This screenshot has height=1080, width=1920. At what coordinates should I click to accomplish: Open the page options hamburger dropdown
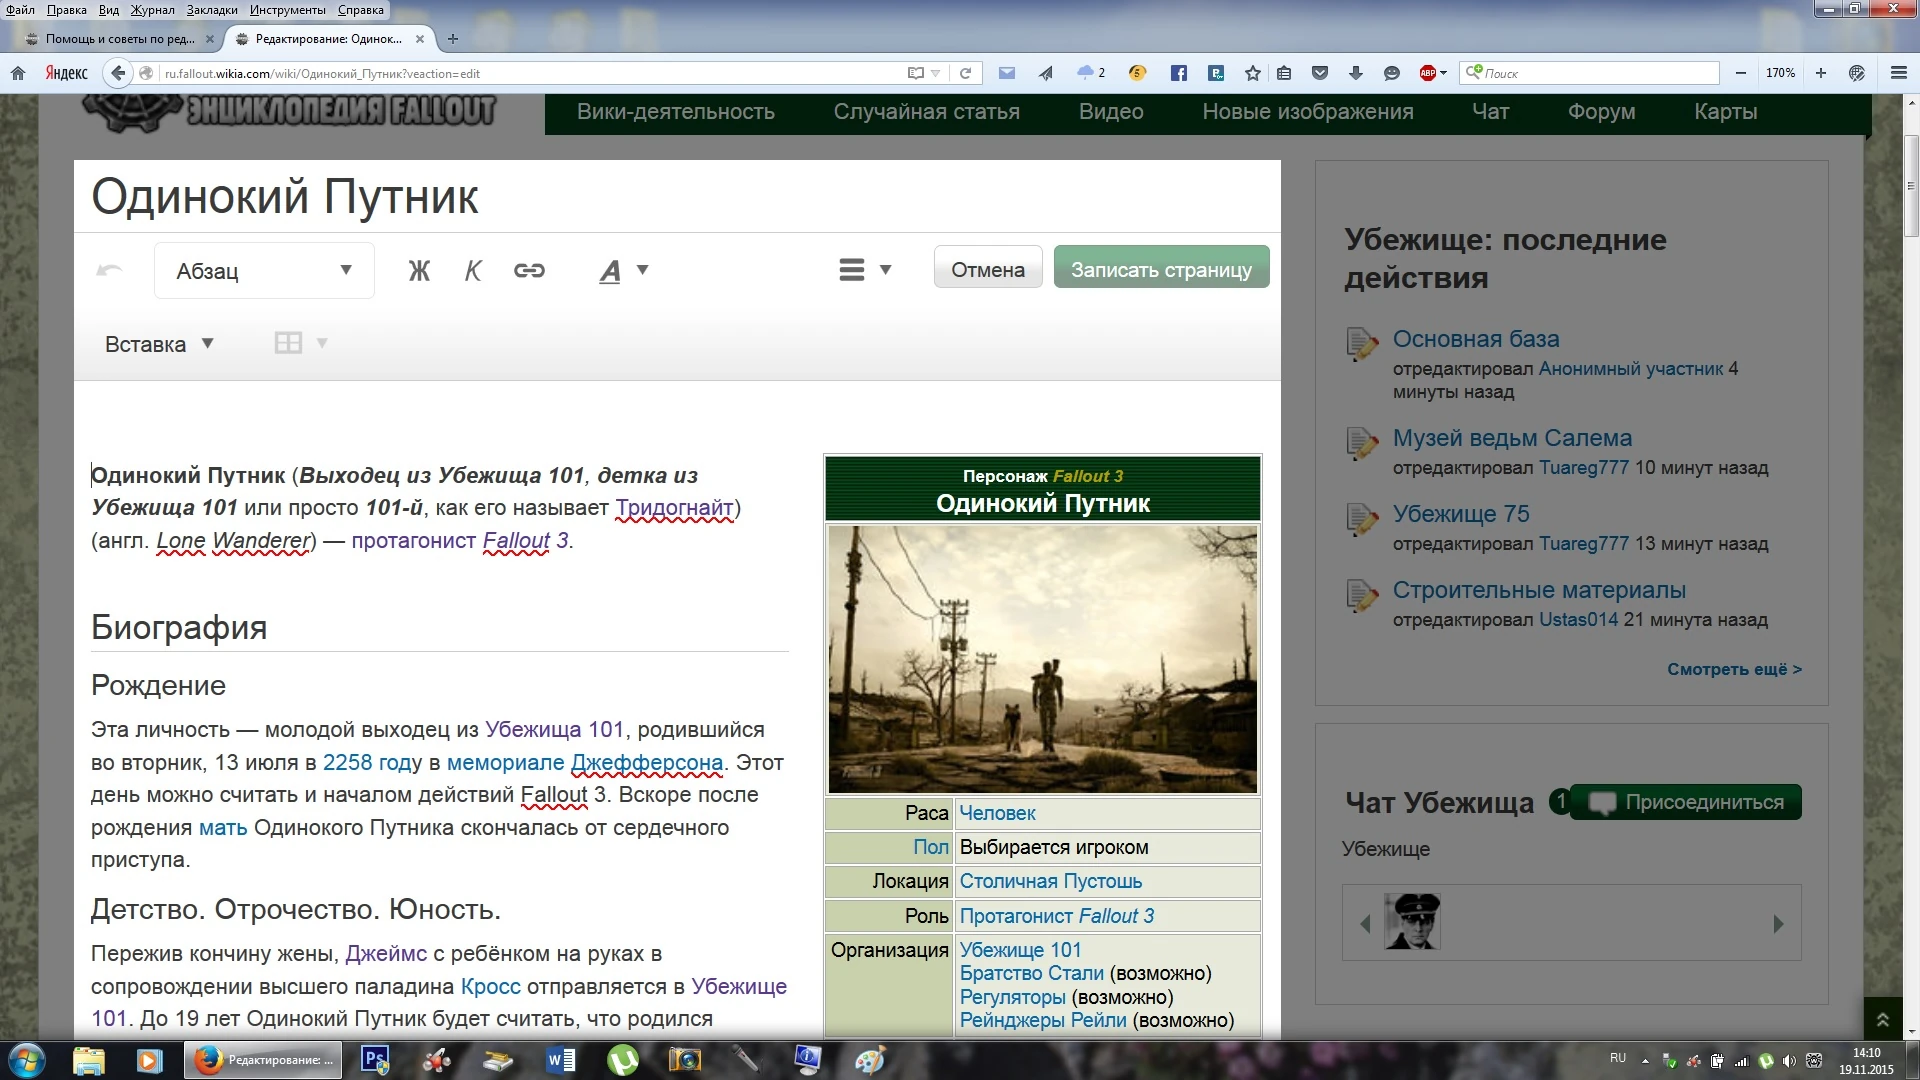[x=864, y=270]
